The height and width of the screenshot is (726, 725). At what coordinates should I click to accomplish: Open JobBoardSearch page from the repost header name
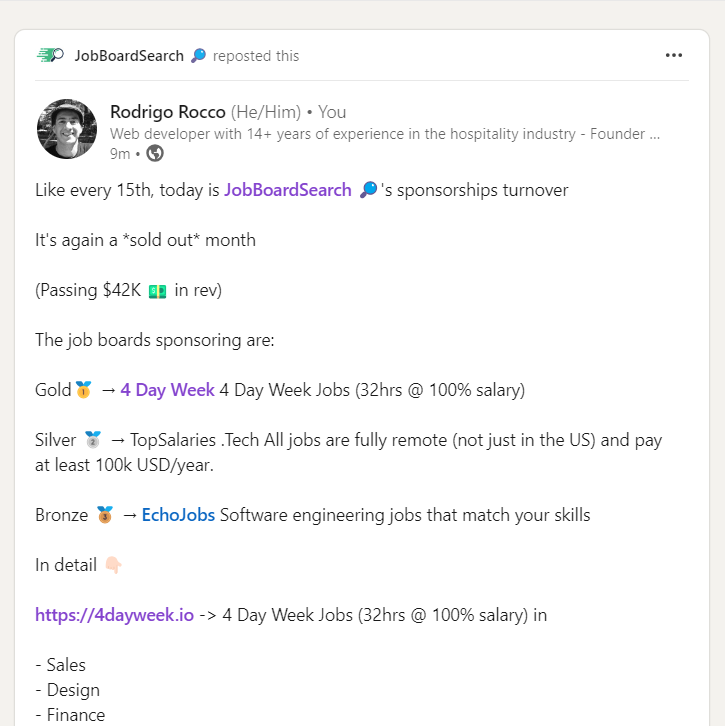click(129, 56)
